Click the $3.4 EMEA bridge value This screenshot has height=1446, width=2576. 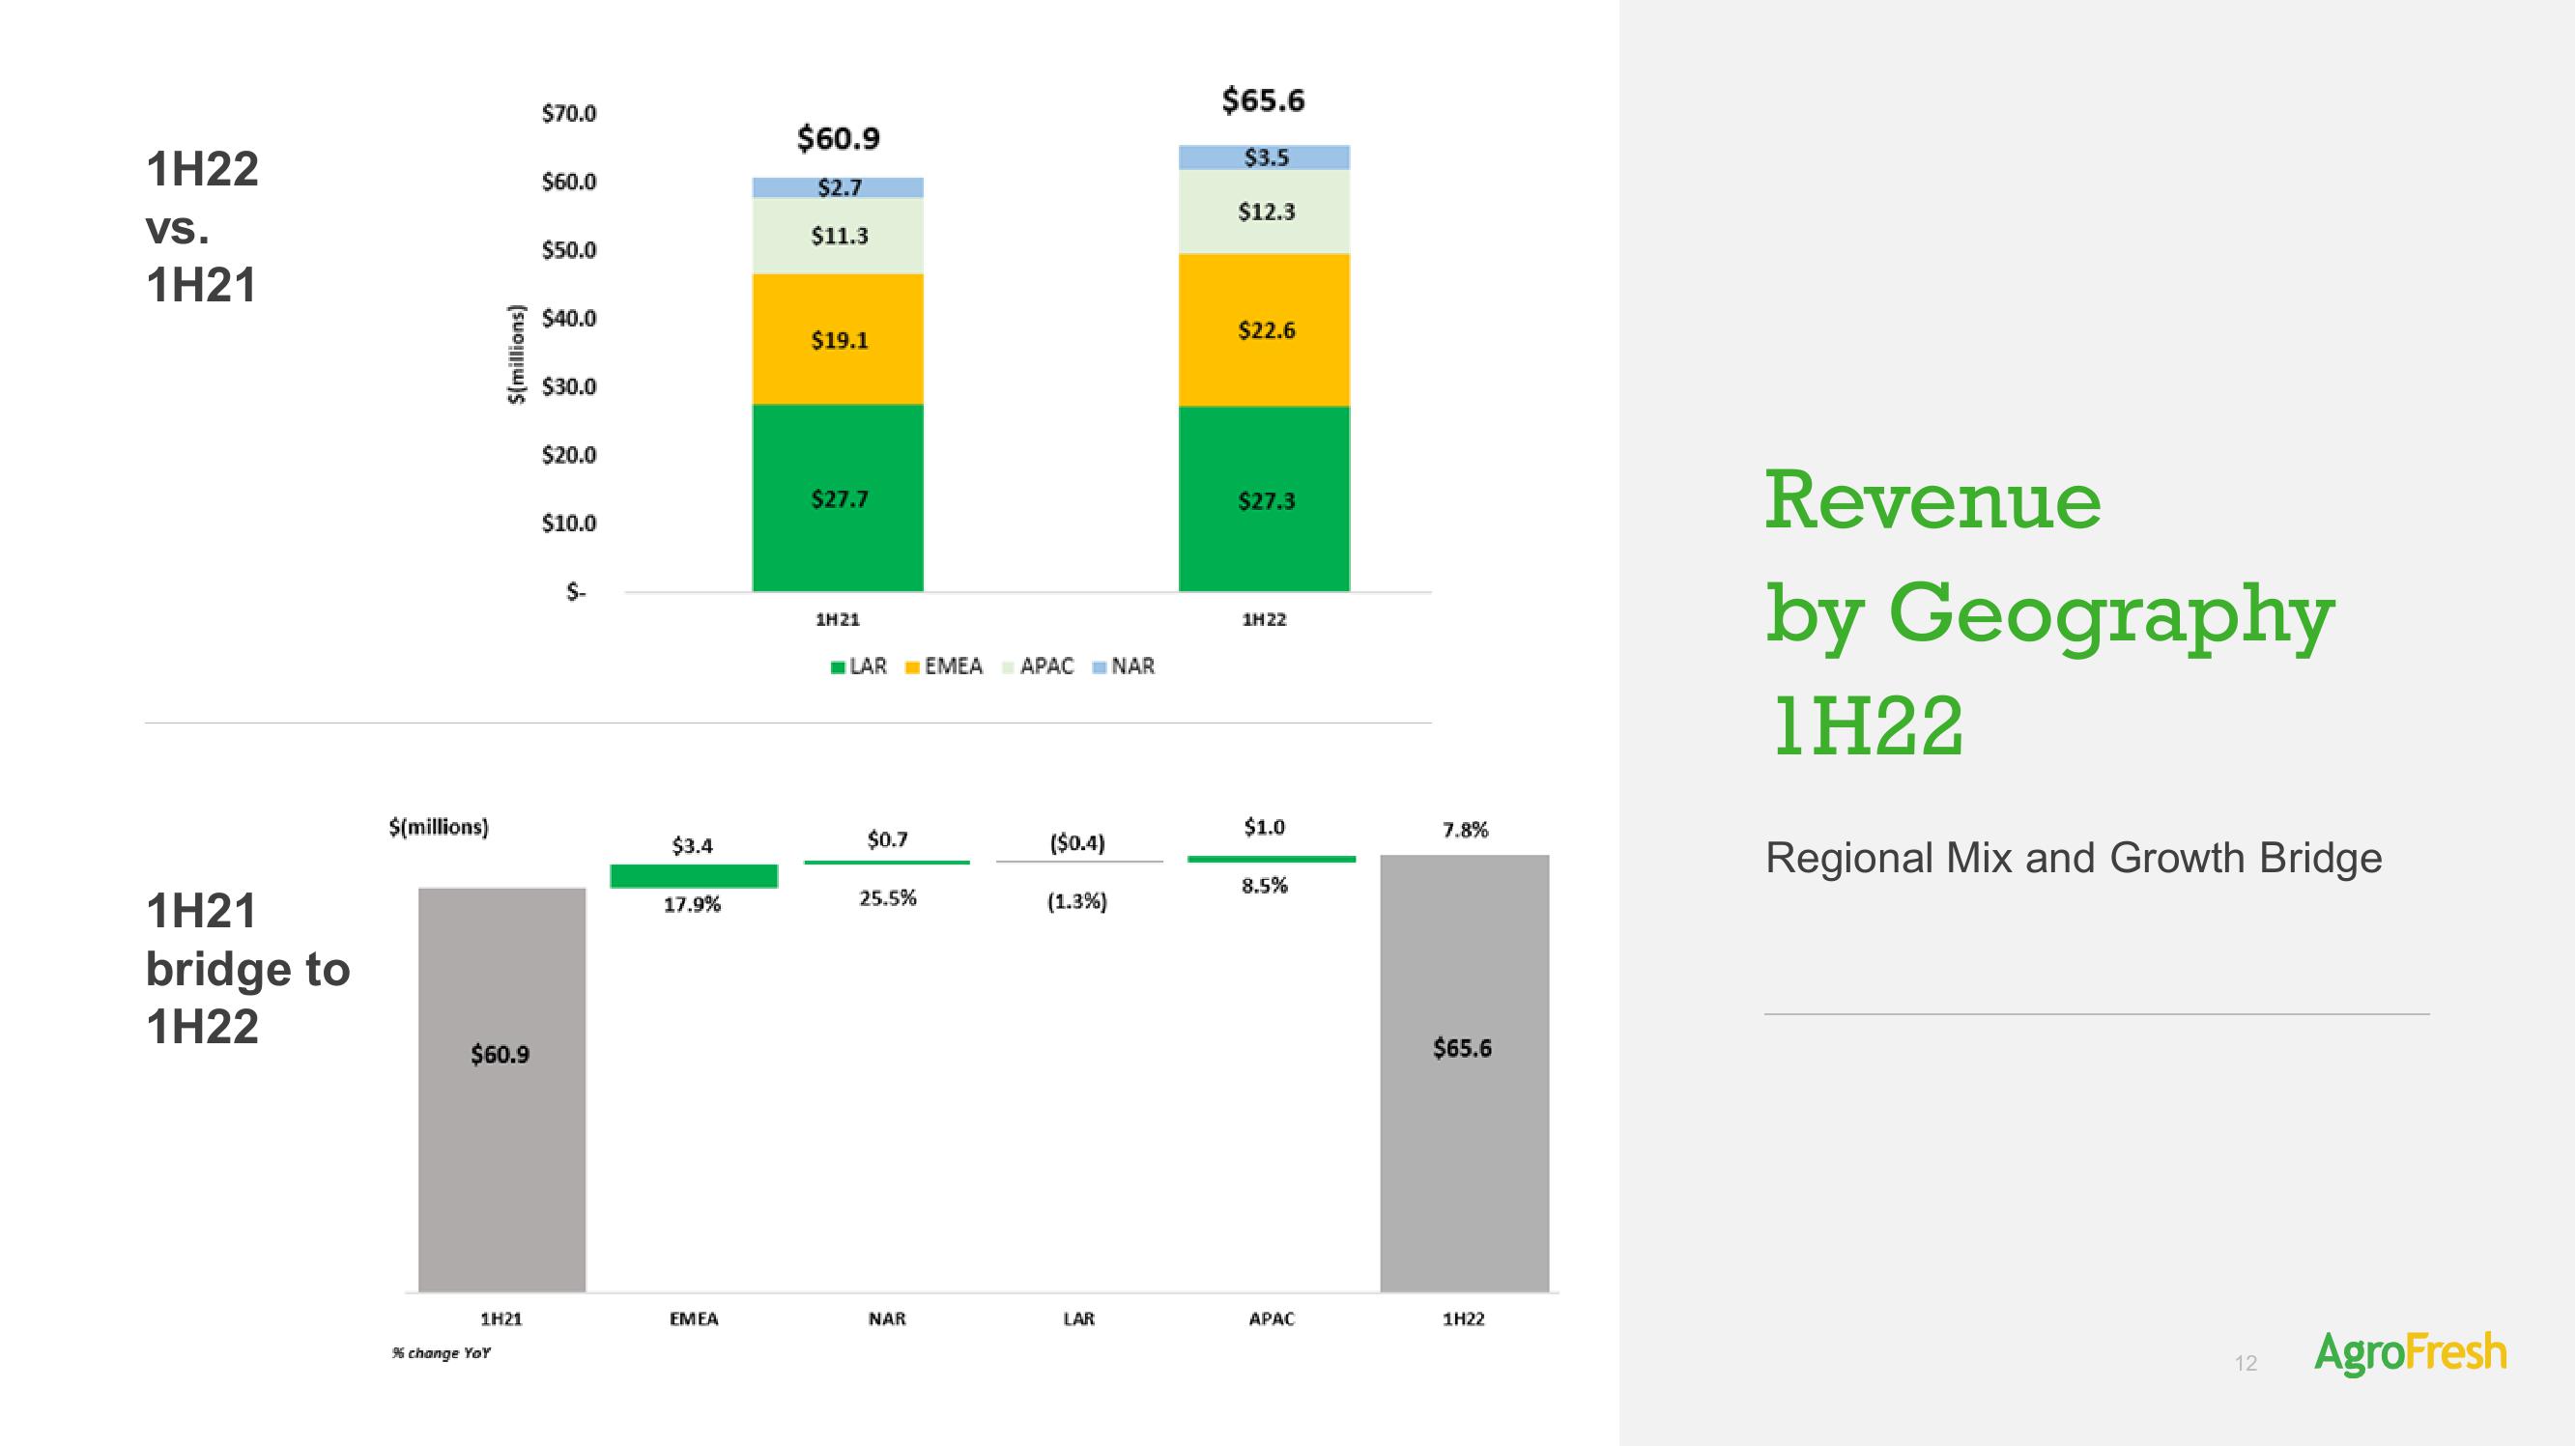point(692,846)
